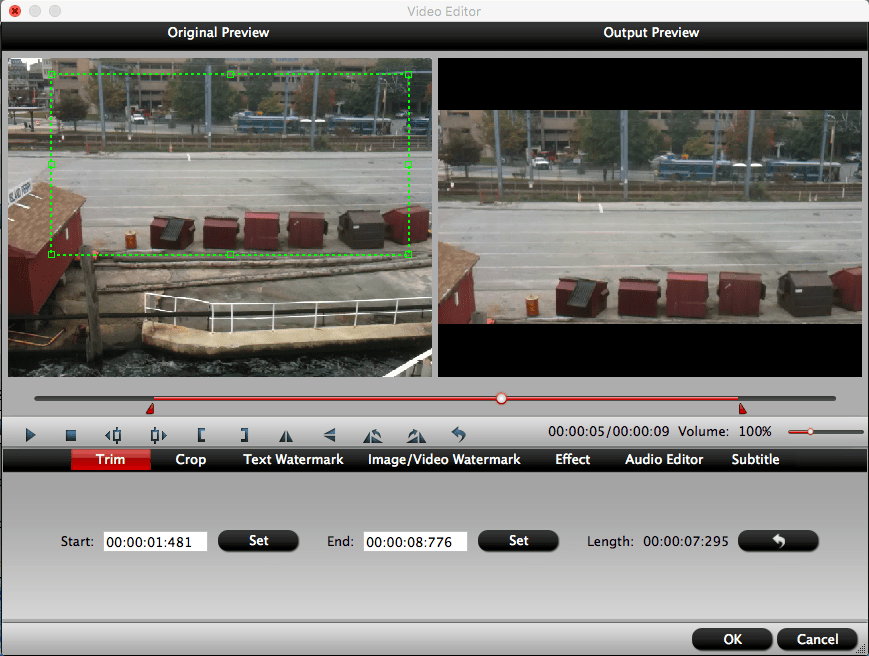Step forward one frame using the frame-forward icon
This screenshot has height=656, width=869.
tap(156, 434)
